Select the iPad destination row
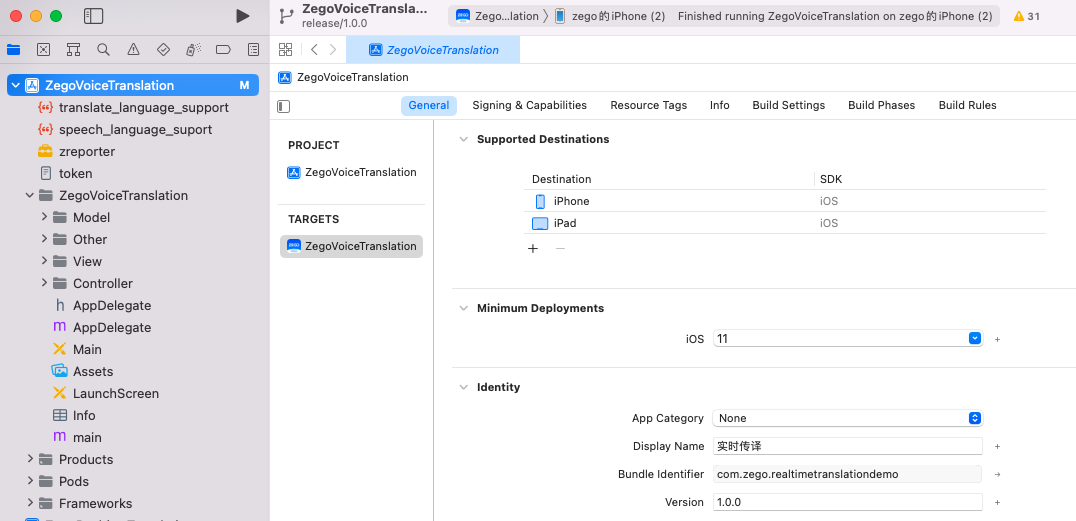The height and width of the screenshot is (521, 1076). pos(785,223)
